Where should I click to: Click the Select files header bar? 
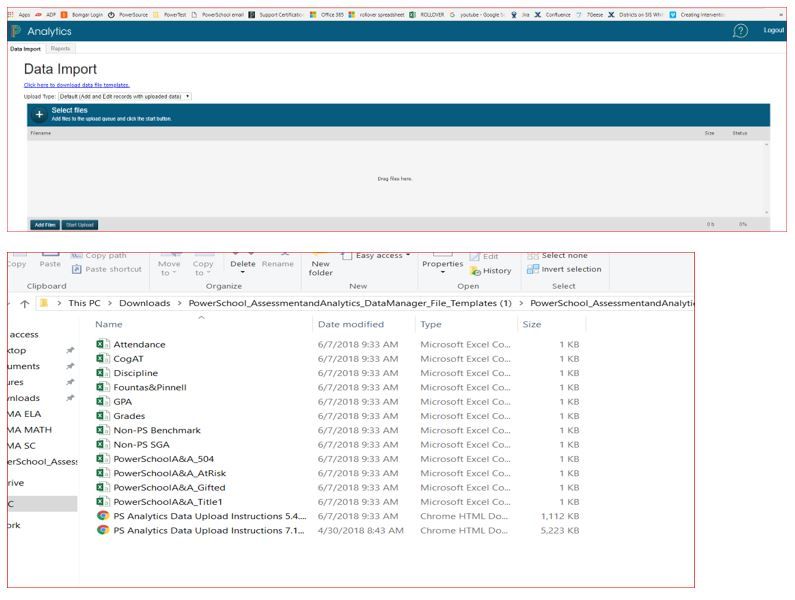pyautogui.click(x=399, y=115)
